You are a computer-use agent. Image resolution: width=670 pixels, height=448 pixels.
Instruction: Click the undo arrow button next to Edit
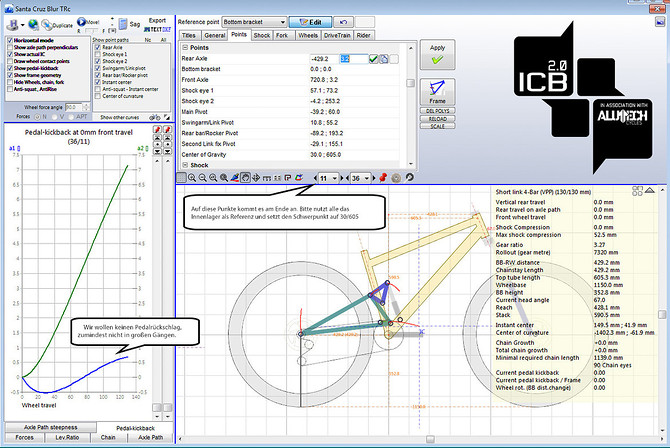pos(343,22)
